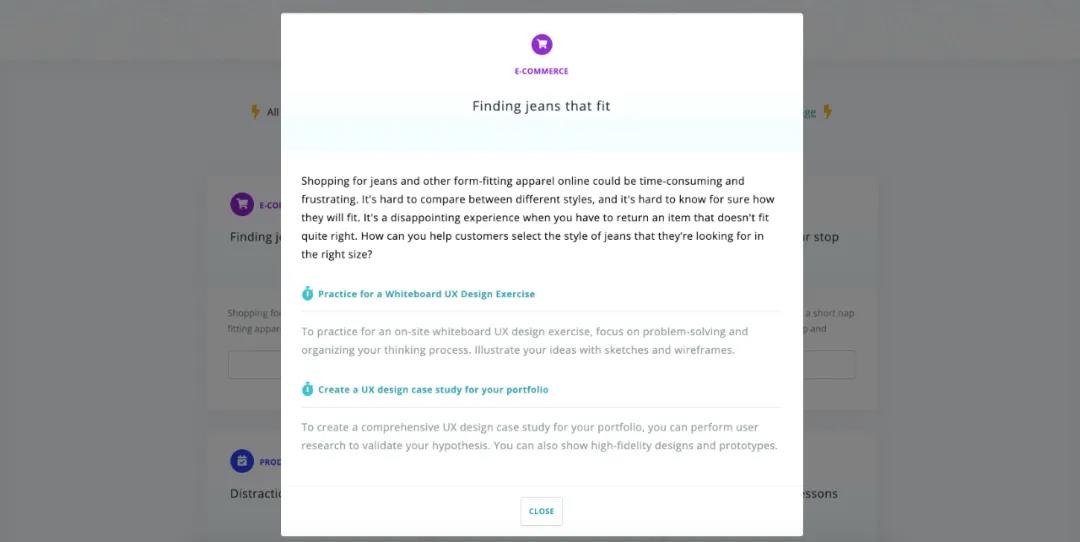Click the dimmed purple cart icon in background card
Image resolution: width=1080 pixels, height=542 pixels.
(242, 205)
